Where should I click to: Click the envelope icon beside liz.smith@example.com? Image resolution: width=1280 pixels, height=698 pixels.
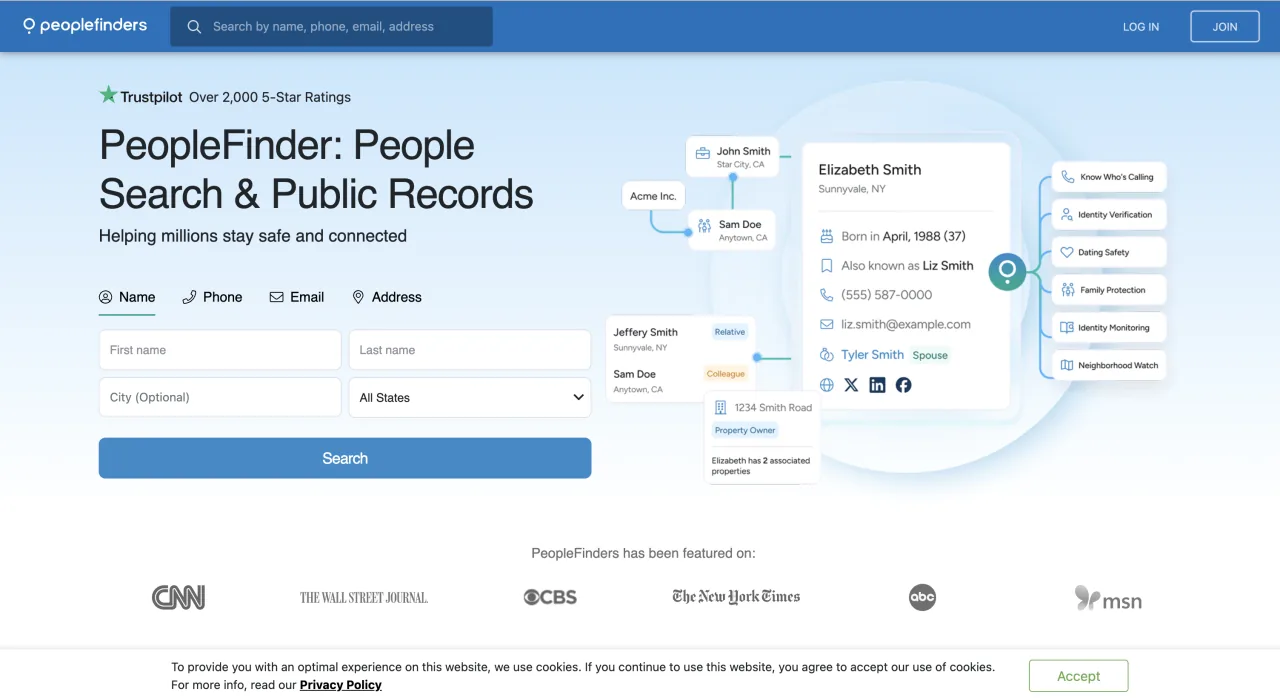coord(826,324)
